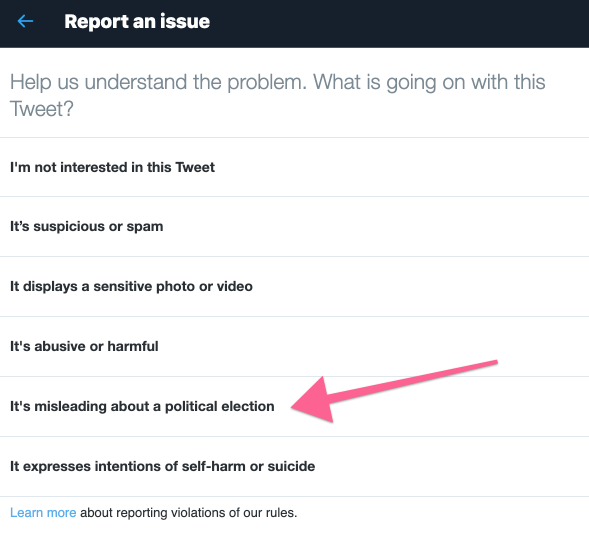Choose "It's misleading about a political election"
Viewport: 589px width, 546px height.
(294, 406)
